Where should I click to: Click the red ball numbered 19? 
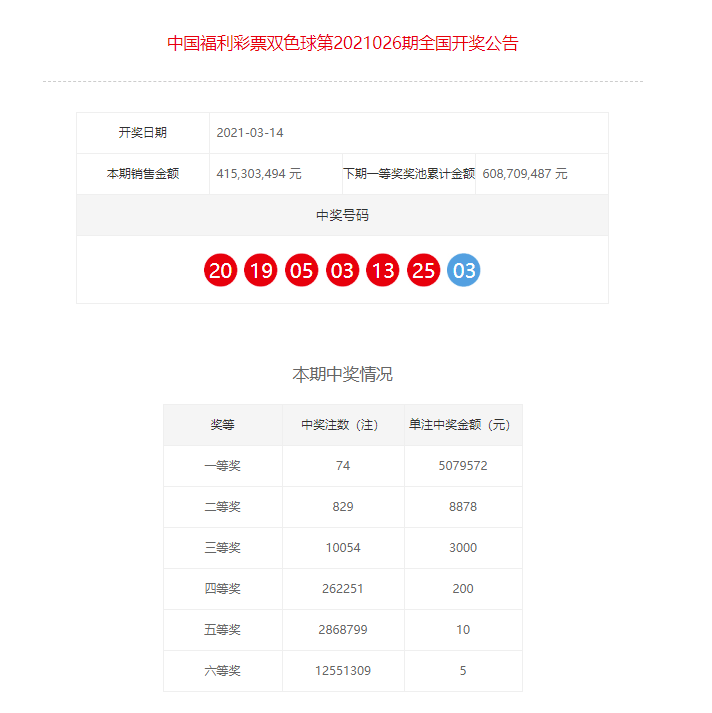pyautogui.click(x=261, y=270)
